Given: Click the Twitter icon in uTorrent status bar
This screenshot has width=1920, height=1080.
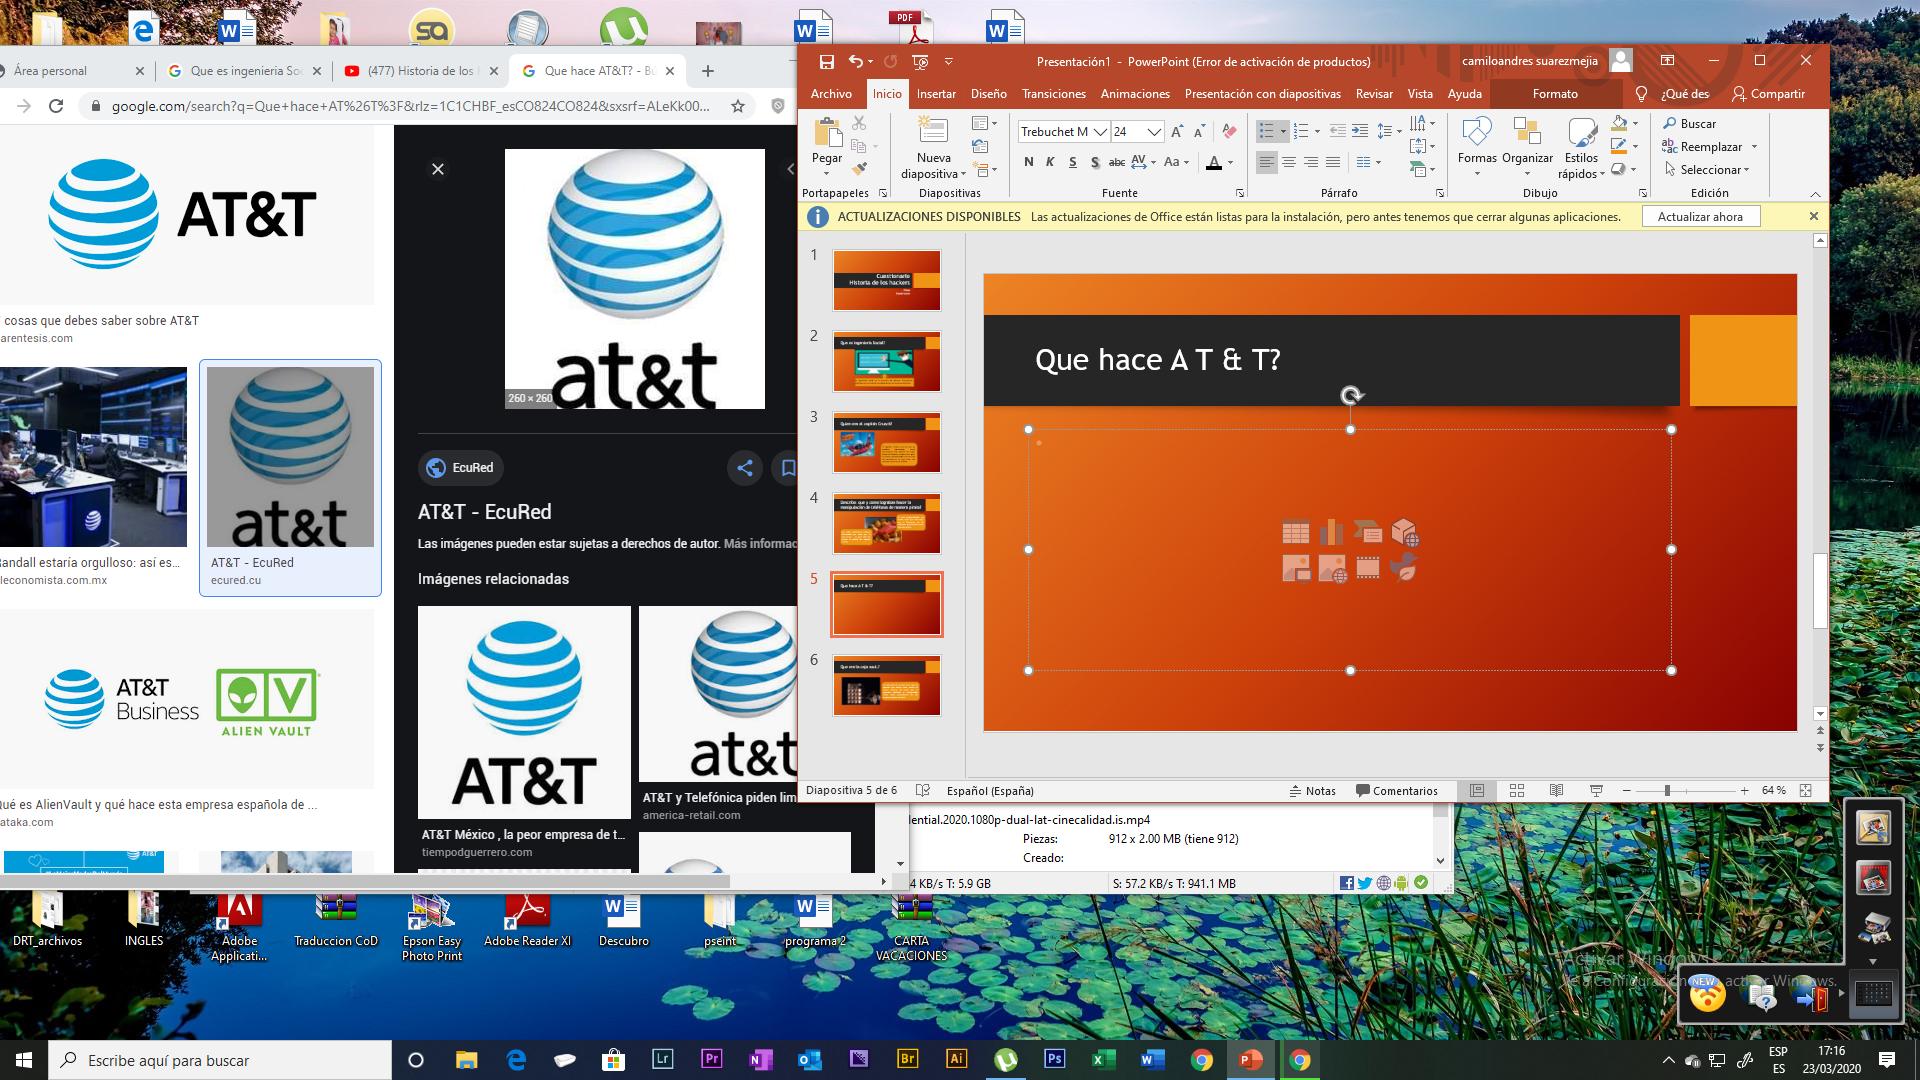Looking at the screenshot, I should click(x=1364, y=883).
